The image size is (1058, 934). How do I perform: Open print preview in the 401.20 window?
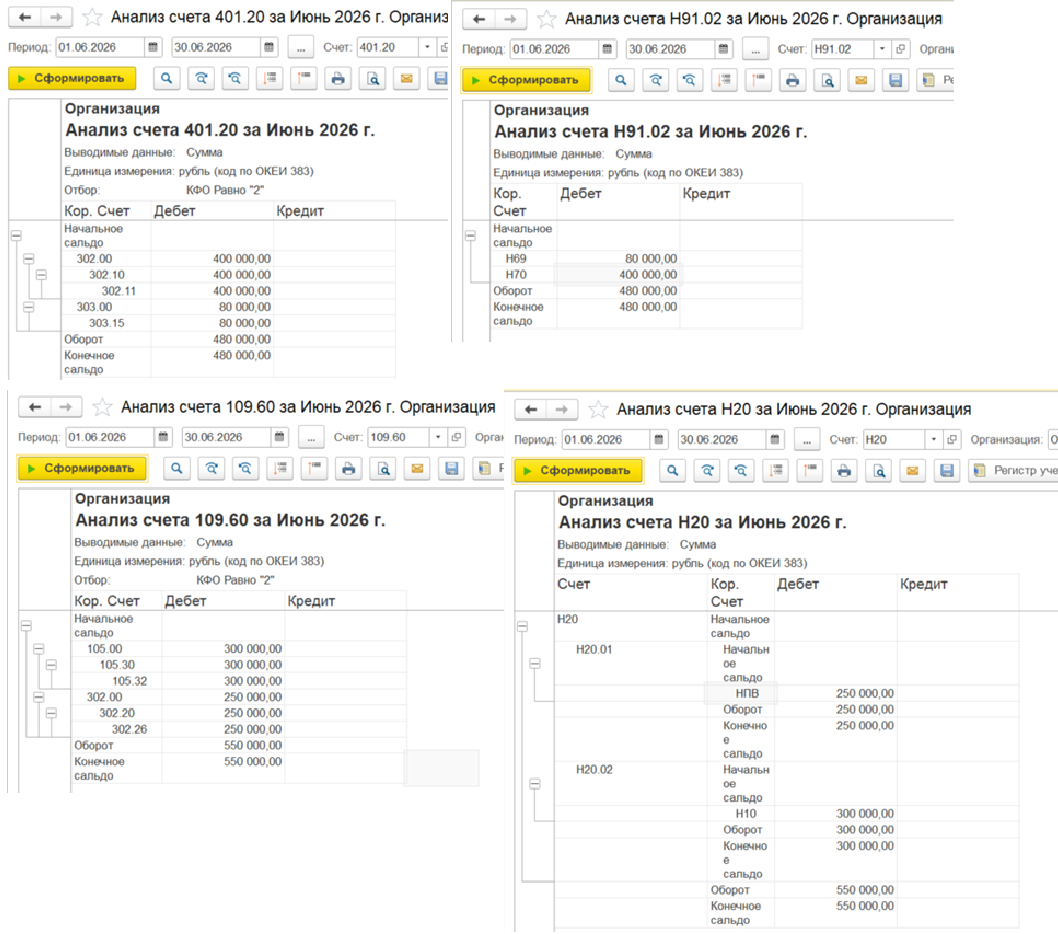point(372,78)
